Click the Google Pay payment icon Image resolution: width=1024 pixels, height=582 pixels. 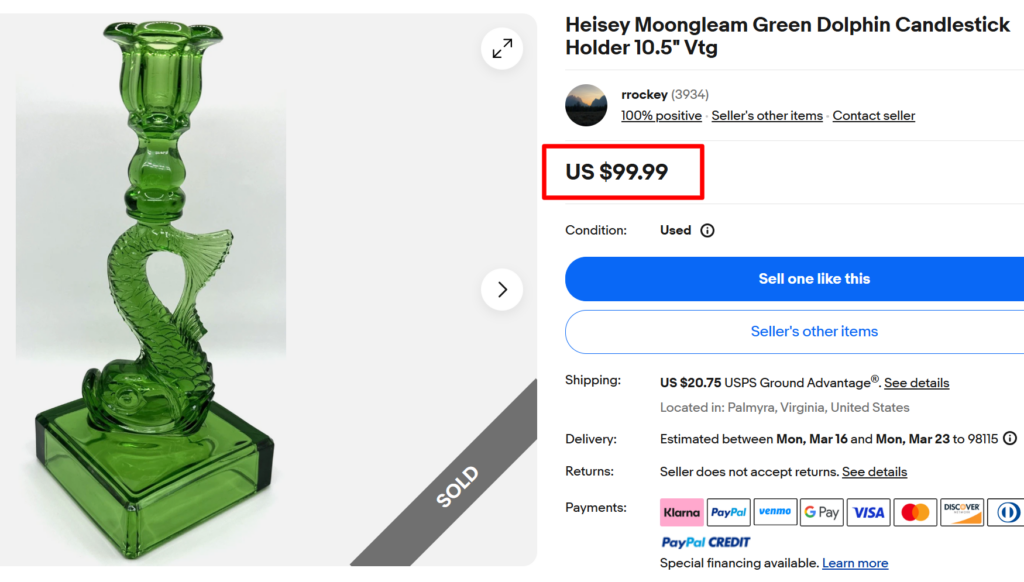821,512
